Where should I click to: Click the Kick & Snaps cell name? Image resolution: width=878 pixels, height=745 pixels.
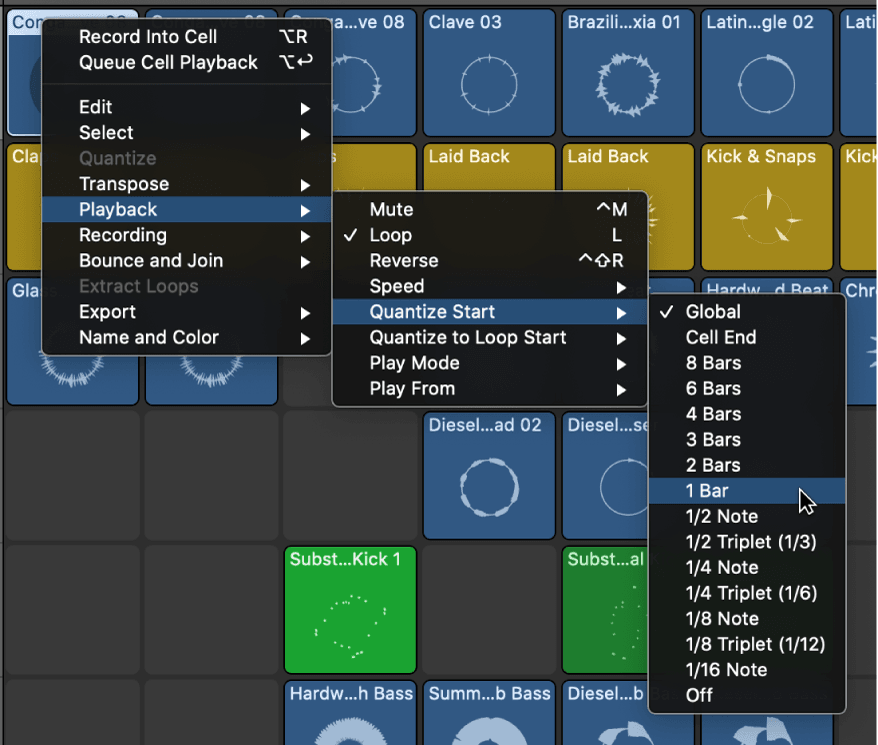[760, 156]
